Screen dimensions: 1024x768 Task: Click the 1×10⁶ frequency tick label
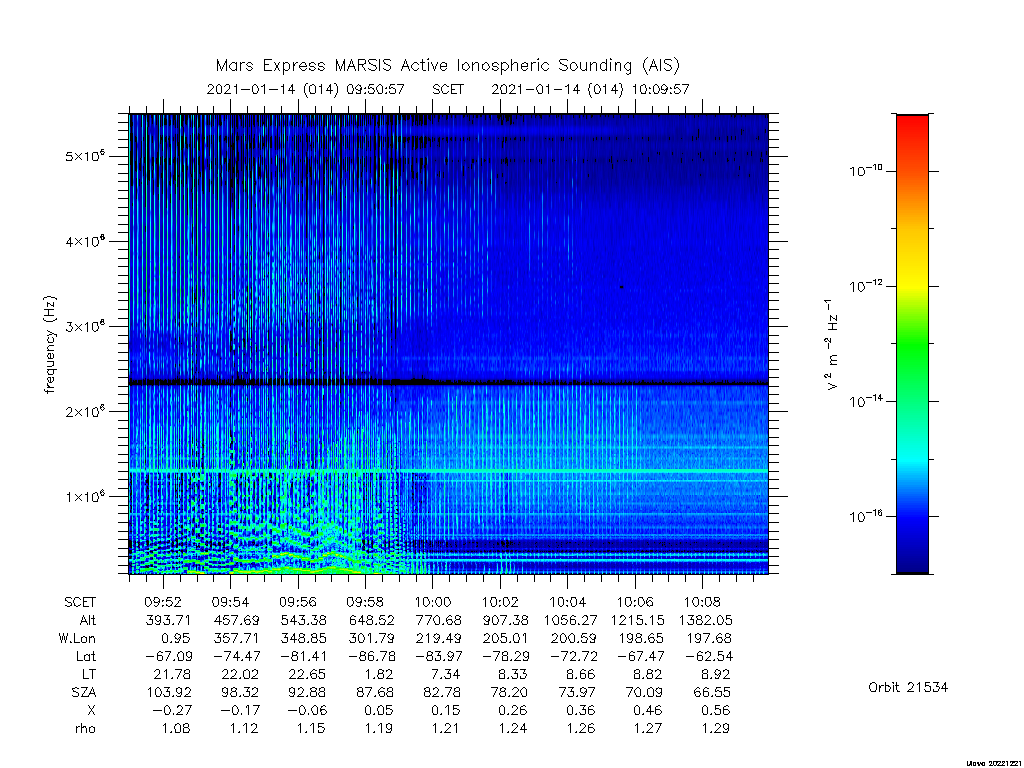(85, 496)
